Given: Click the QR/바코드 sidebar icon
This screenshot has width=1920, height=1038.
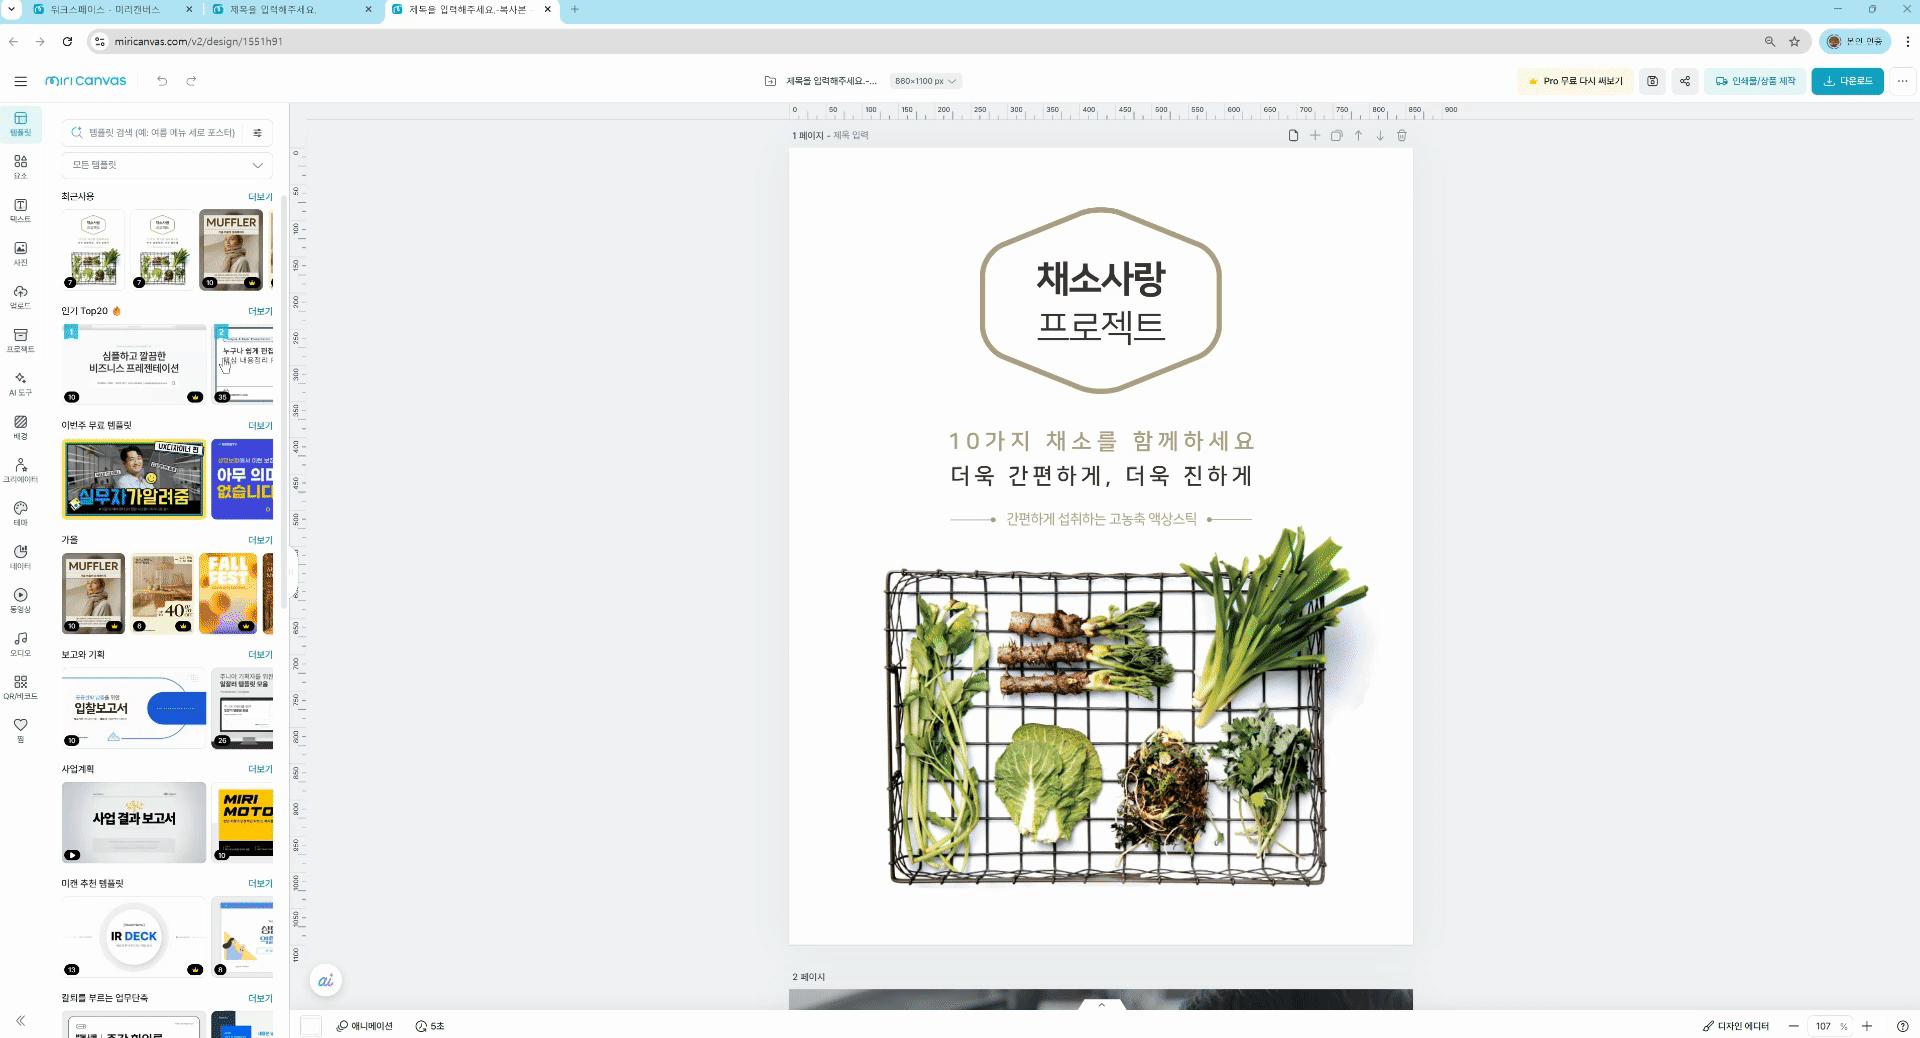Looking at the screenshot, I should [x=20, y=688].
